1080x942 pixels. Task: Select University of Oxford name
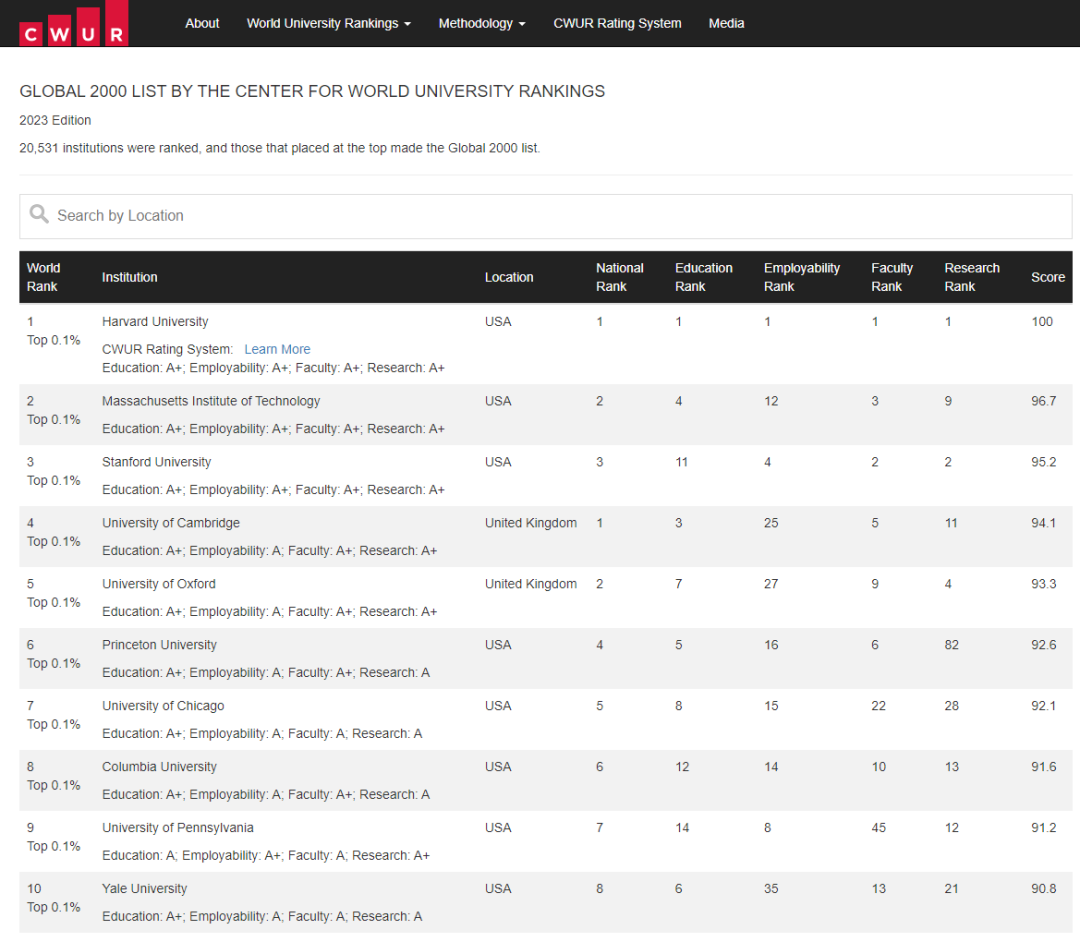click(x=158, y=584)
